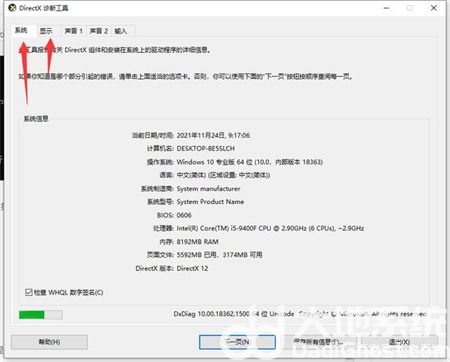This screenshot has height=362, width=450.
Task: Click the 5592MB 已用 page file value
Action: click(x=219, y=255)
